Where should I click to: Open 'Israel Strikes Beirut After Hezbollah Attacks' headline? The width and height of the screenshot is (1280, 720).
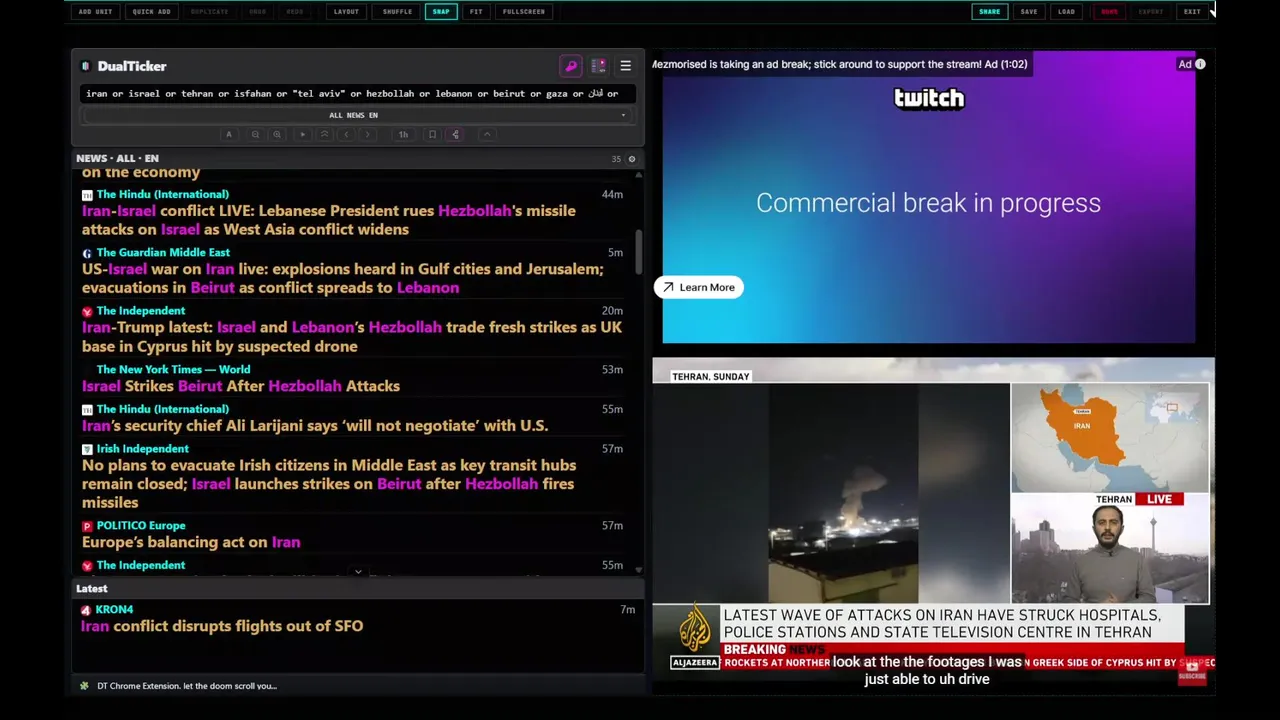coord(241,386)
